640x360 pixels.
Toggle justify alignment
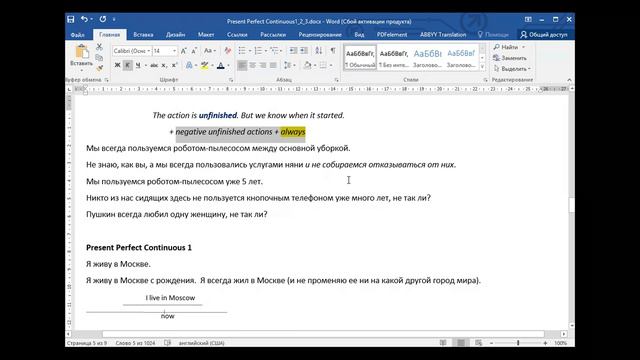[x=273, y=65]
